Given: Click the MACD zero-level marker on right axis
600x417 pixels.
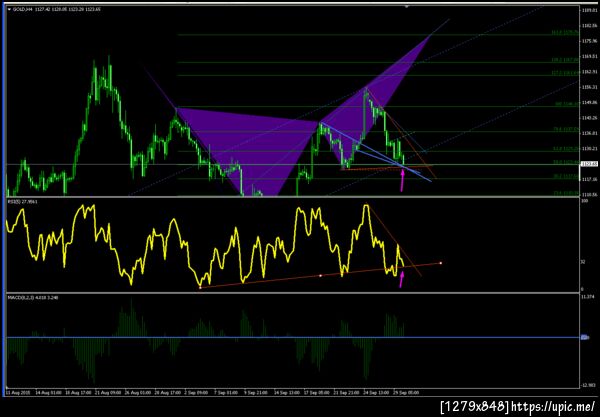Looking at the screenshot, I should tap(585, 337).
